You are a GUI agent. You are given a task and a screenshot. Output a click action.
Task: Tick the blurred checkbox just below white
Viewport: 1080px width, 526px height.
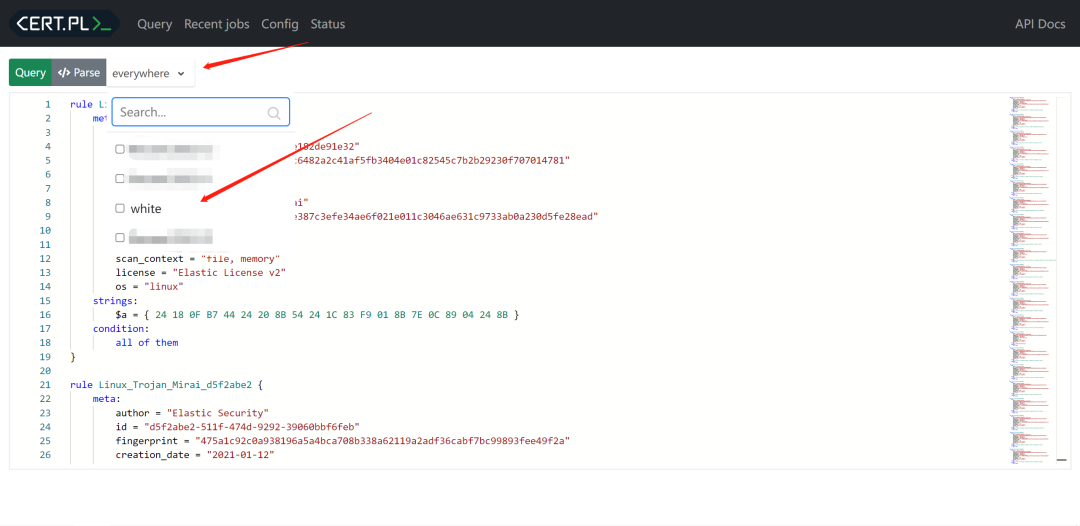(120, 238)
